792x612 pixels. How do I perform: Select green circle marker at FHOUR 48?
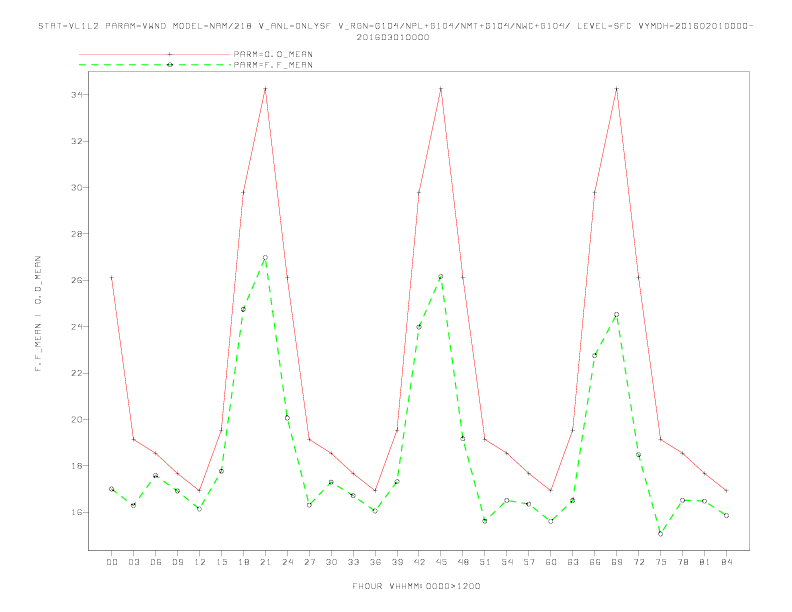(x=463, y=438)
